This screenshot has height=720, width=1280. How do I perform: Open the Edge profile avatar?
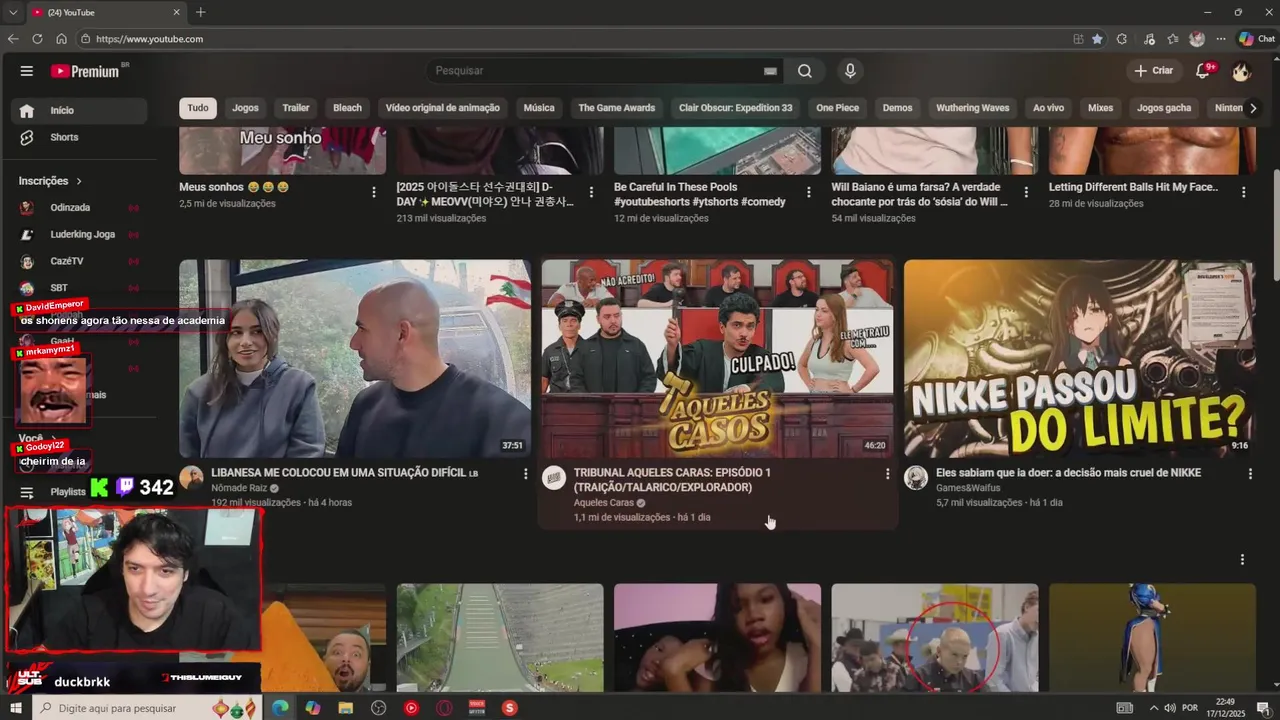(x=1197, y=39)
